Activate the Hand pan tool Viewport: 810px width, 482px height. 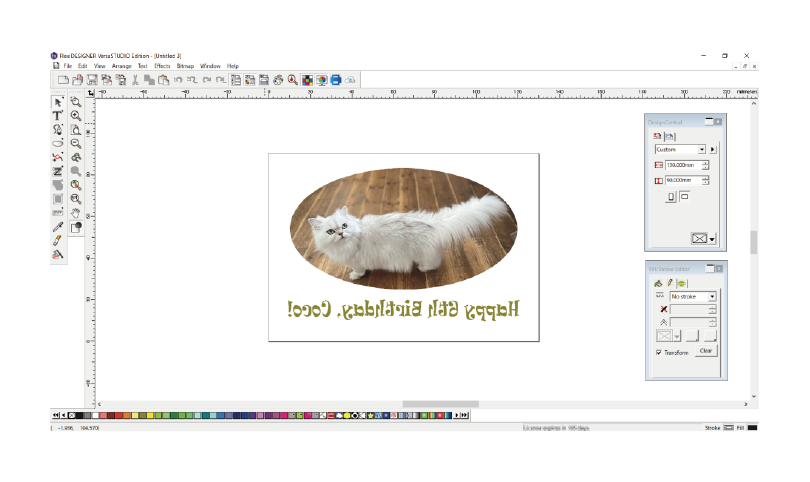[x=76, y=213]
